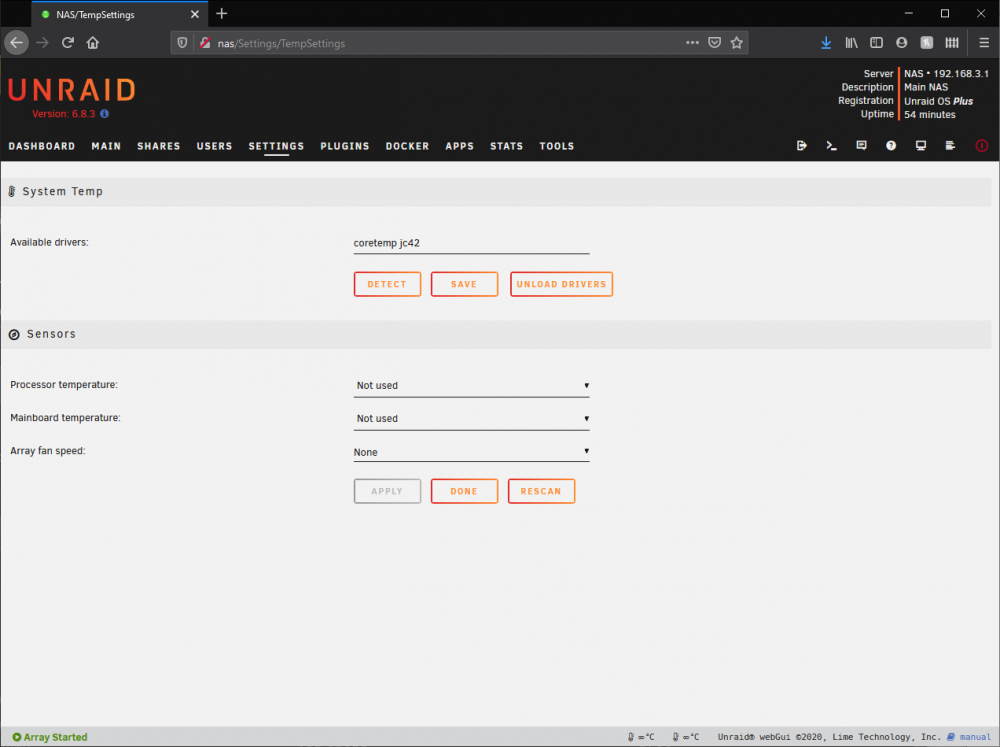The image size is (1000, 747).
Task: Reload the current page
Action: click(68, 43)
